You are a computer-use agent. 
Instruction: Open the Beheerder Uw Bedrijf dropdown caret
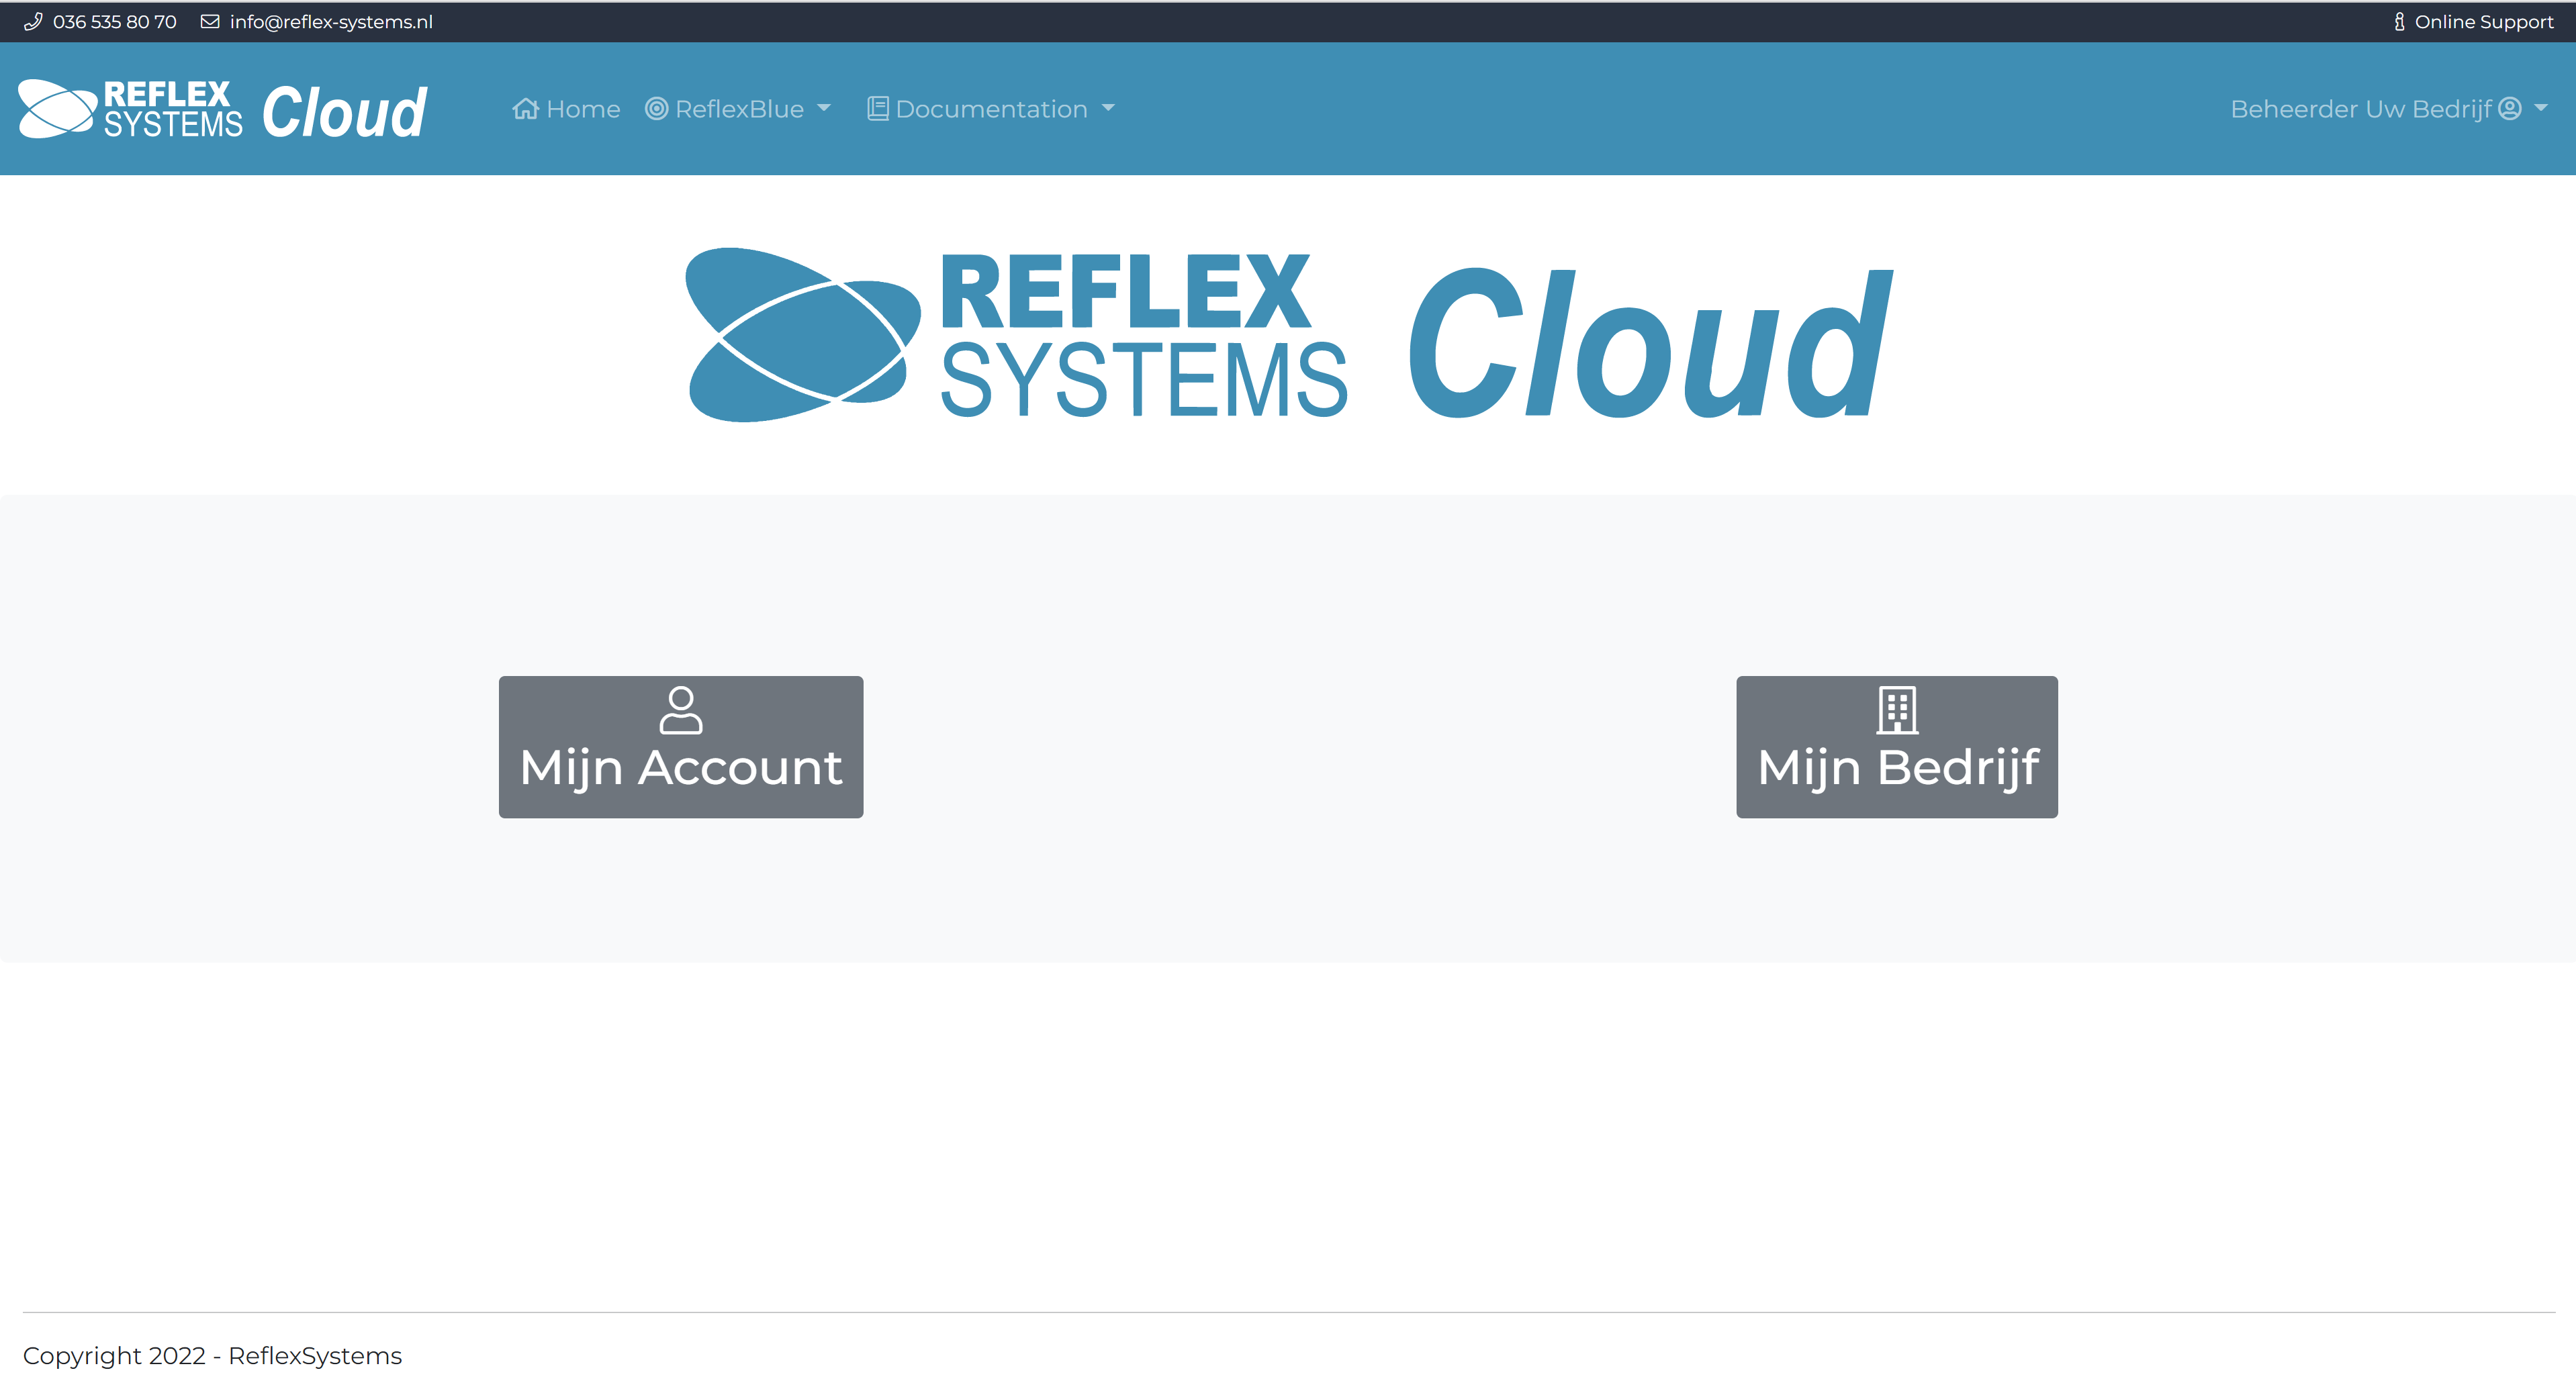(2541, 108)
